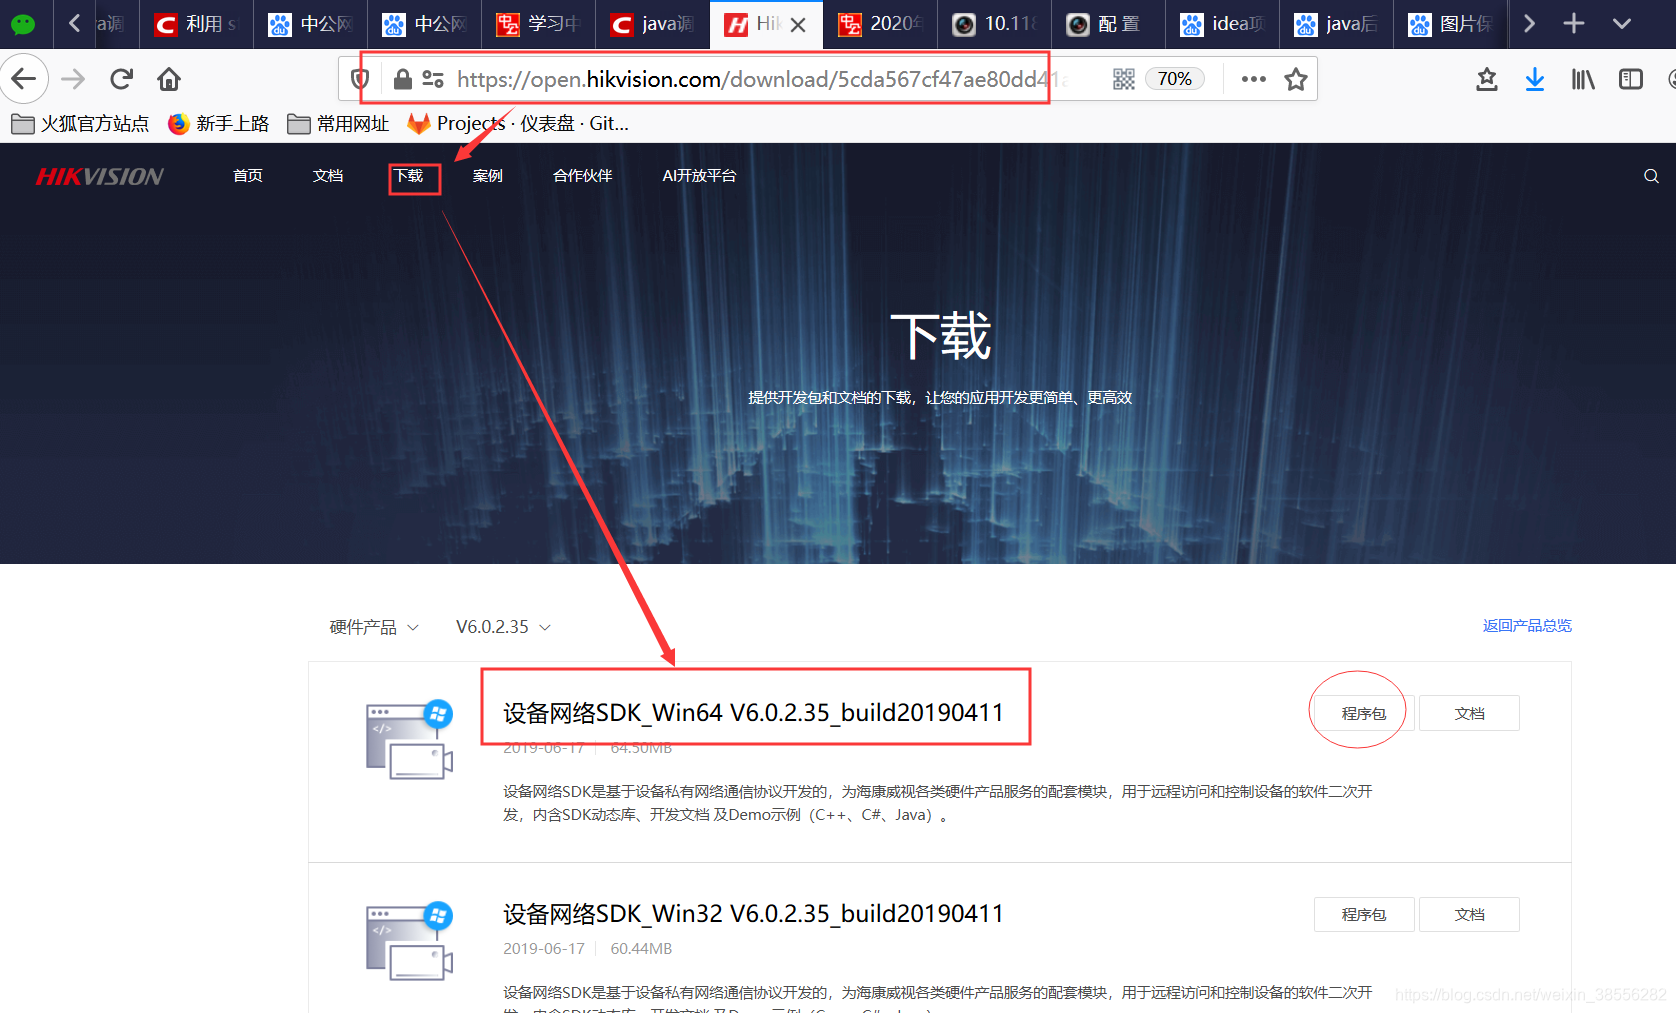Open 合作伙伴 in site navigation

[583, 176]
